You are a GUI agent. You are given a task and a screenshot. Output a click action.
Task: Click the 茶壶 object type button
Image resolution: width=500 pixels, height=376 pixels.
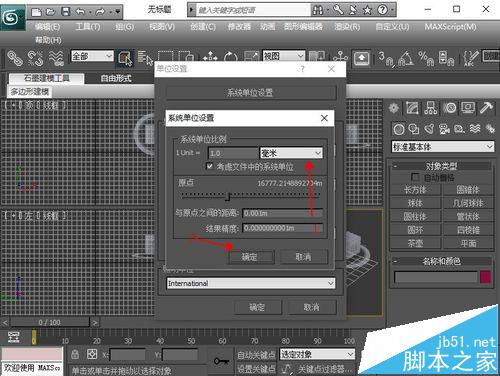pyautogui.click(x=415, y=243)
